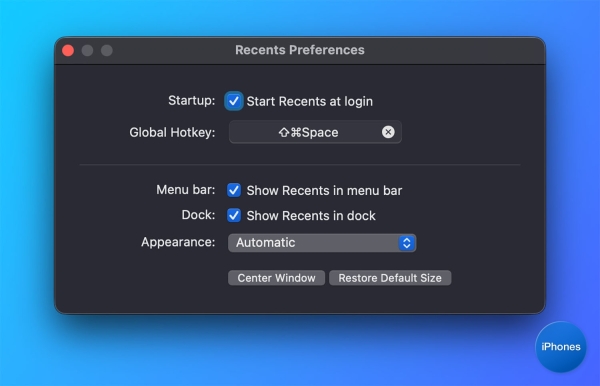
Task: Click the 'Show Recents in dock' label
Action: click(x=311, y=216)
